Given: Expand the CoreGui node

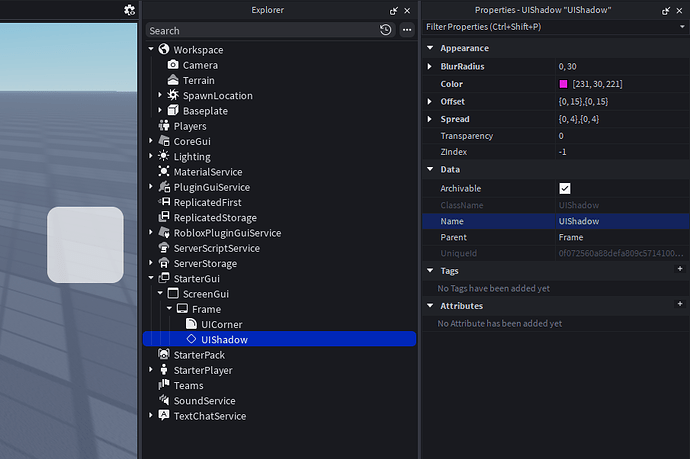Looking at the screenshot, I should pos(151,140).
